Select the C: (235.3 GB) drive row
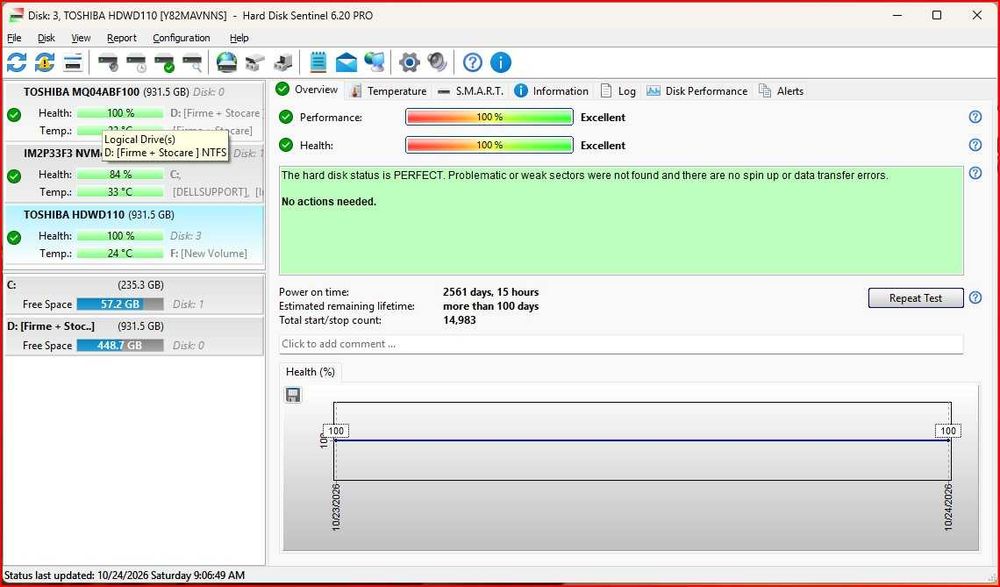The width and height of the screenshot is (1000, 587). (x=134, y=295)
